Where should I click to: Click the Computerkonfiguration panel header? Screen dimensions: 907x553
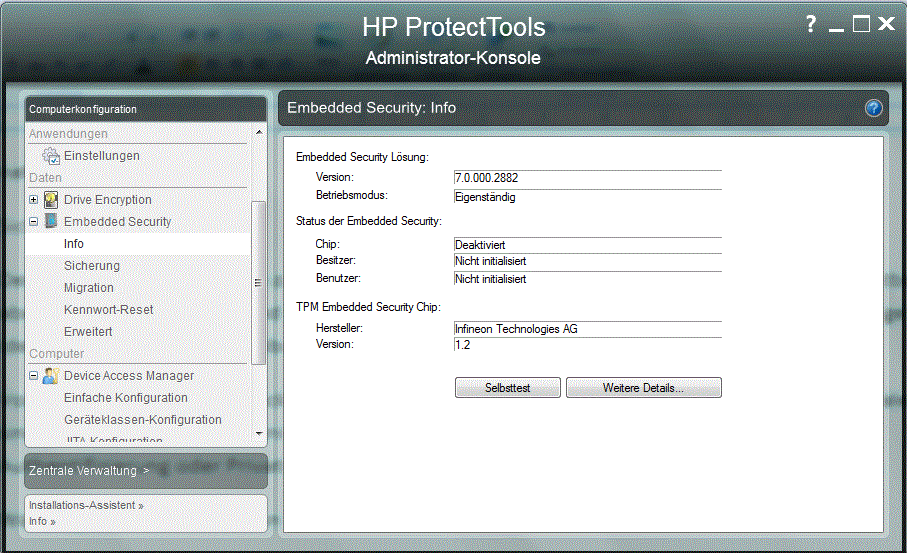[146, 109]
